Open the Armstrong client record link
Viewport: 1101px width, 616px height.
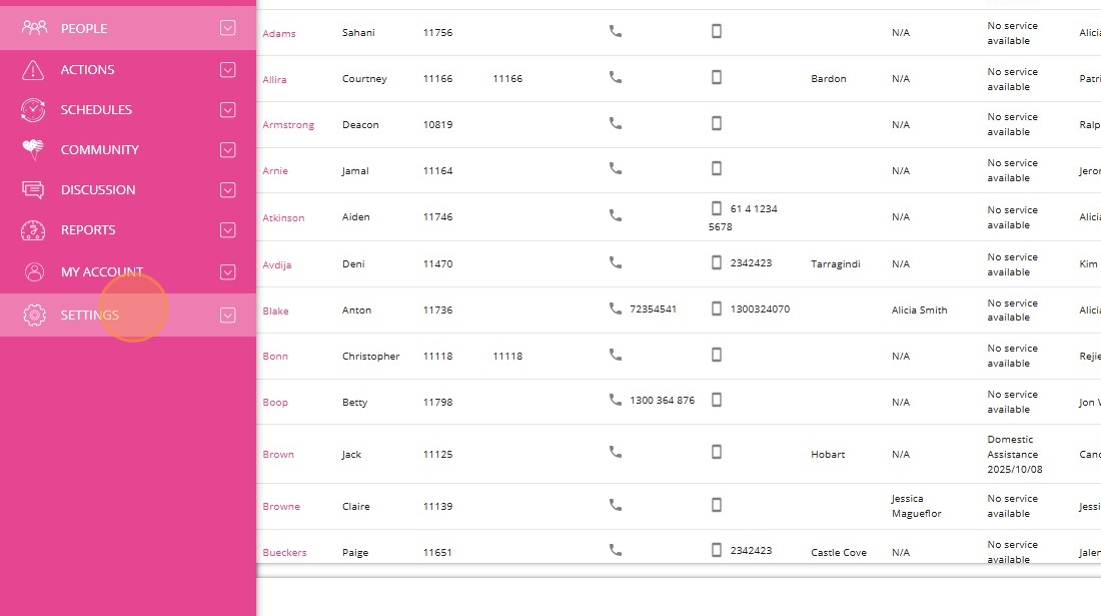click(x=288, y=125)
